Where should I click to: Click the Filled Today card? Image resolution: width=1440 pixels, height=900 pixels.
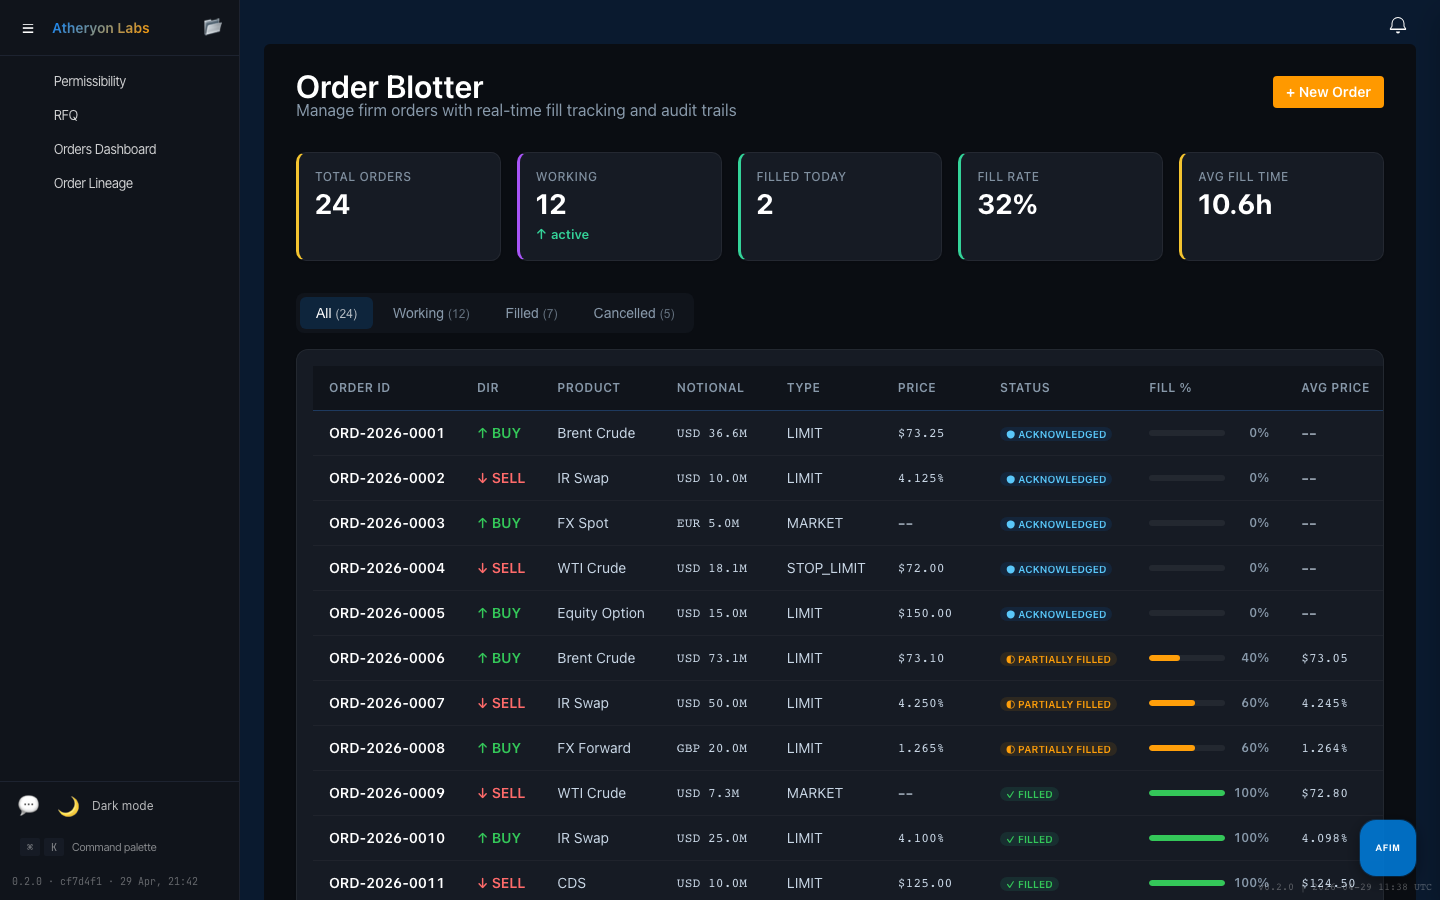pos(840,206)
